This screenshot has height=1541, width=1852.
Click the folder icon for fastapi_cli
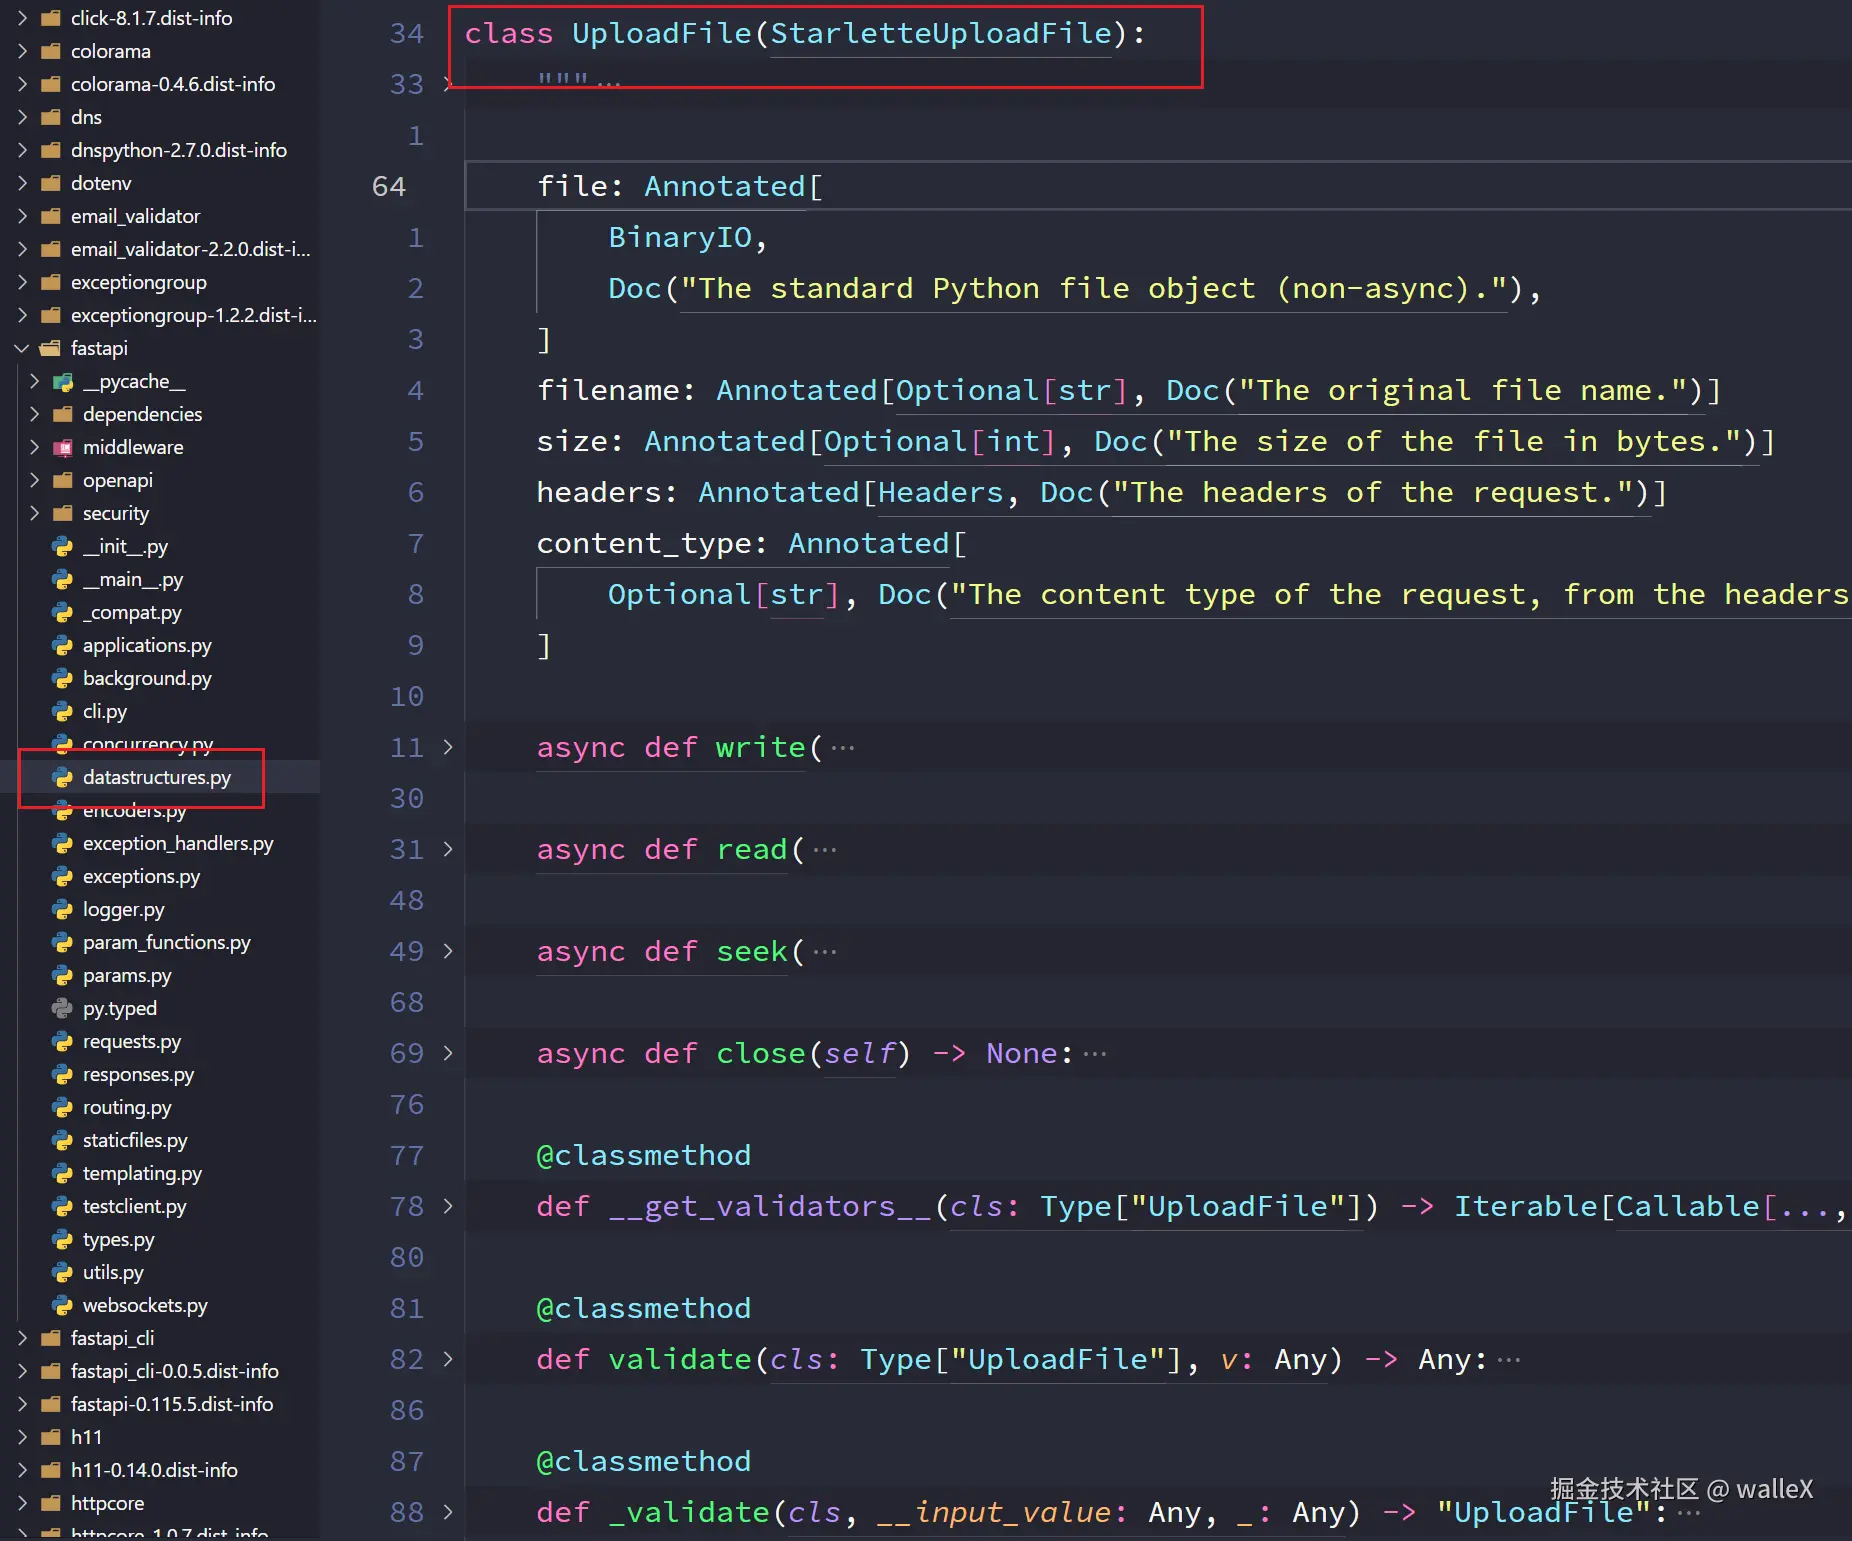(x=51, y=1338)
